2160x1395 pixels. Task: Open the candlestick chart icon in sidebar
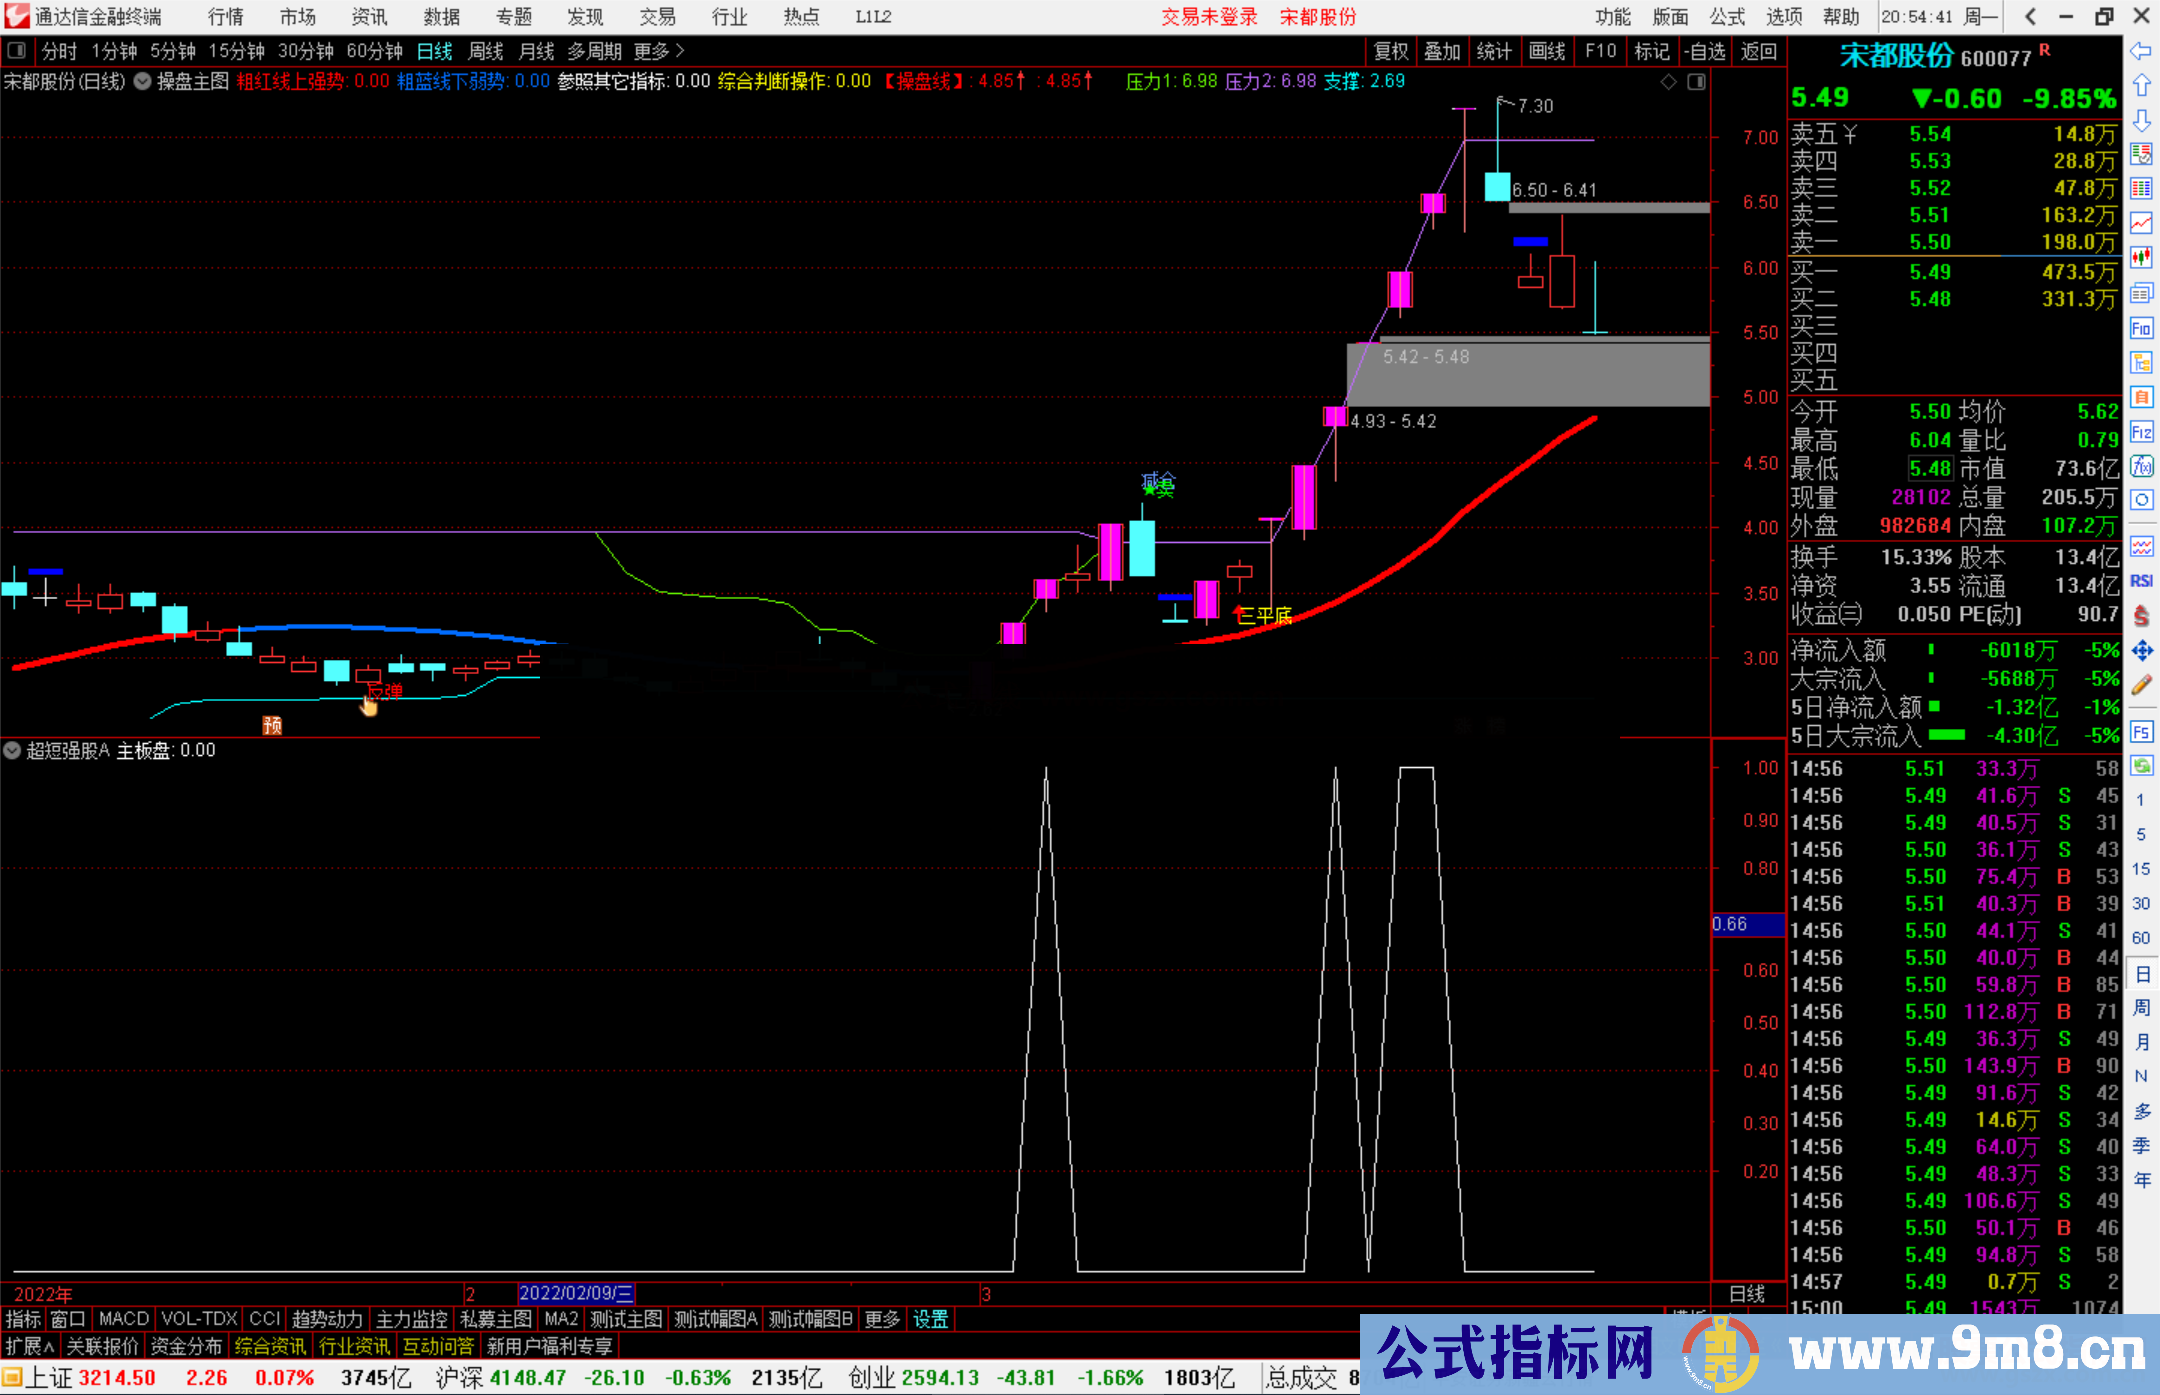tap(2141, 257)
